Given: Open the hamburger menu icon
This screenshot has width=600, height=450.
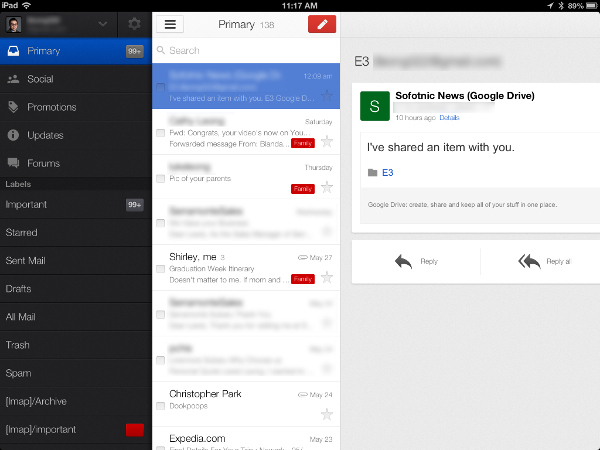Looking at the screenshot, I should pos(170,24).
